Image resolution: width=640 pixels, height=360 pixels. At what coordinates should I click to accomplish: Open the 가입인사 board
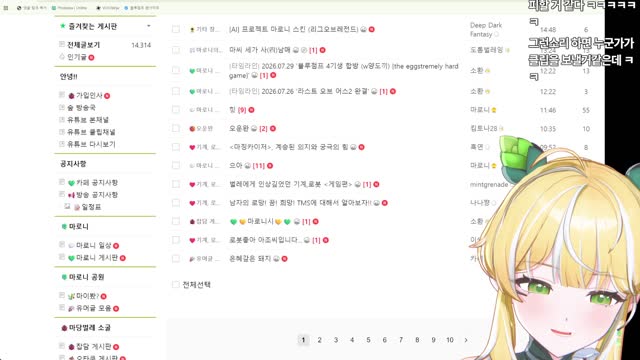(x=89, y=96)
